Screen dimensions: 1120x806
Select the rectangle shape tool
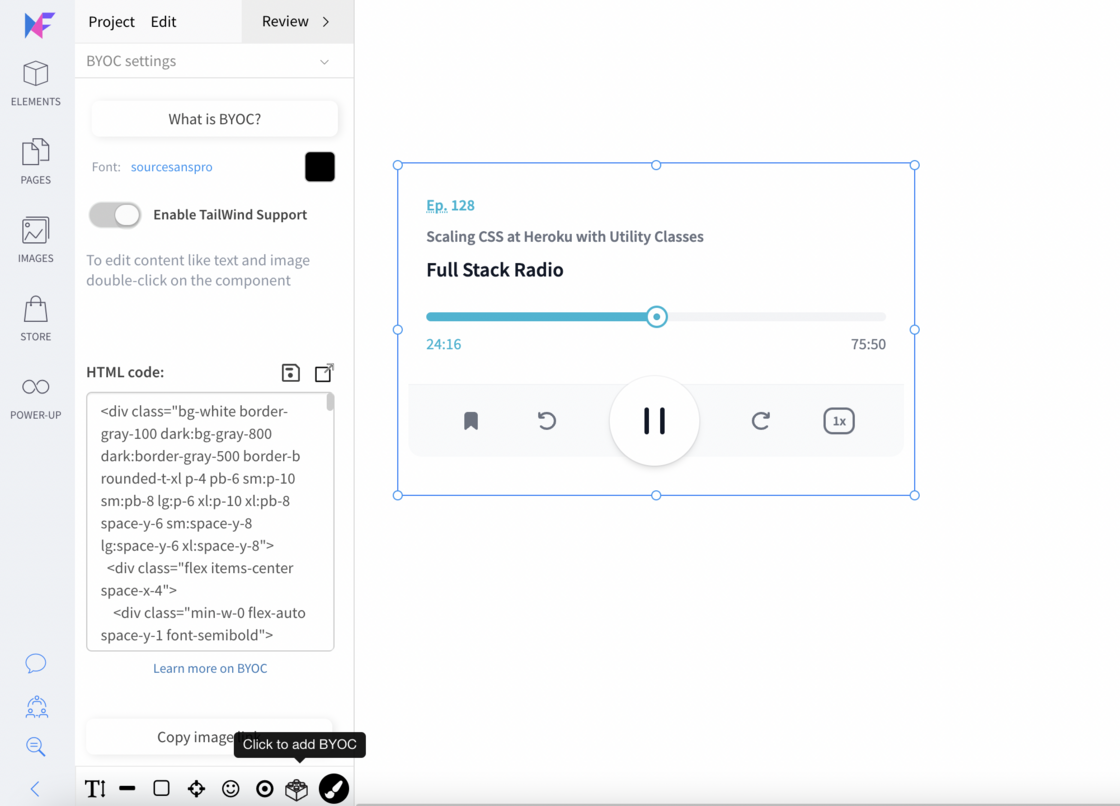click(162, 789)
